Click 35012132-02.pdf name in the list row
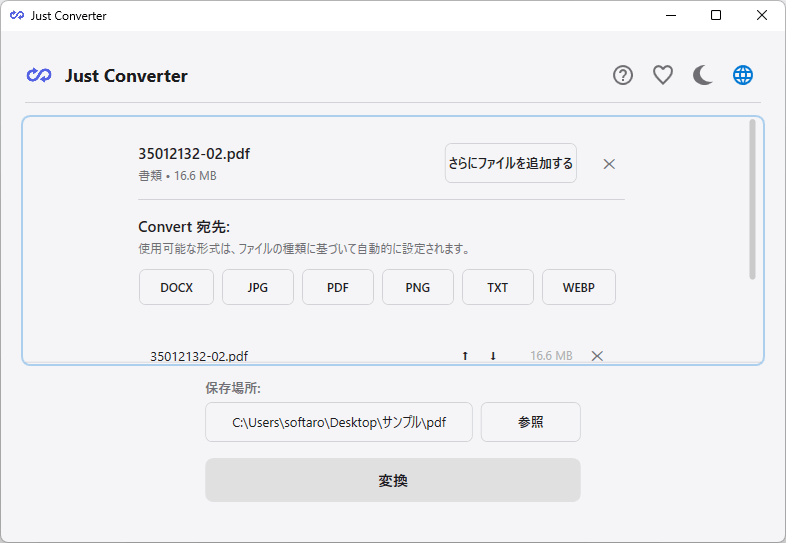The width and height of the screenshot is (786, 543). pyautogui.click(x=199, y=356)
